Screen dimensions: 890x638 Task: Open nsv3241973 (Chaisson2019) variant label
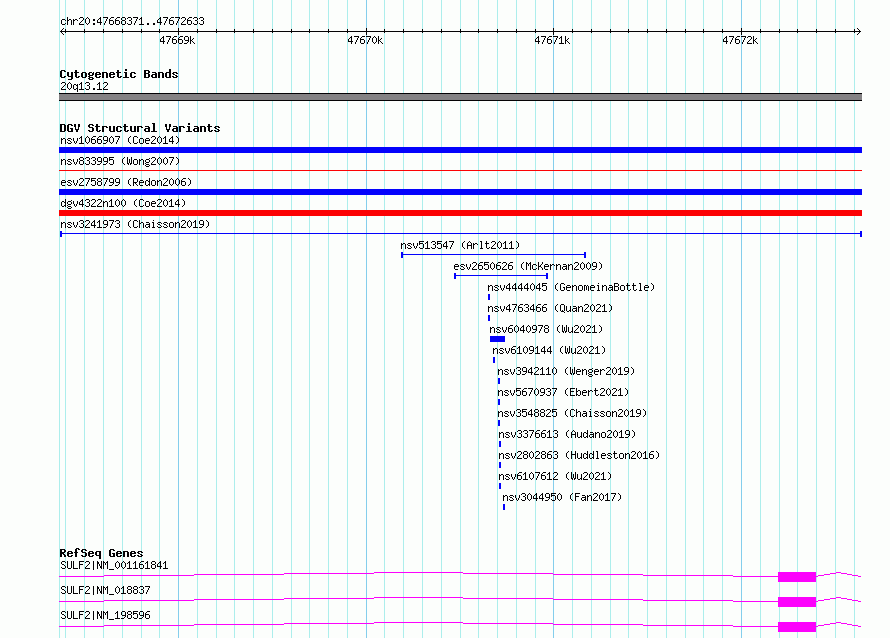135,224
